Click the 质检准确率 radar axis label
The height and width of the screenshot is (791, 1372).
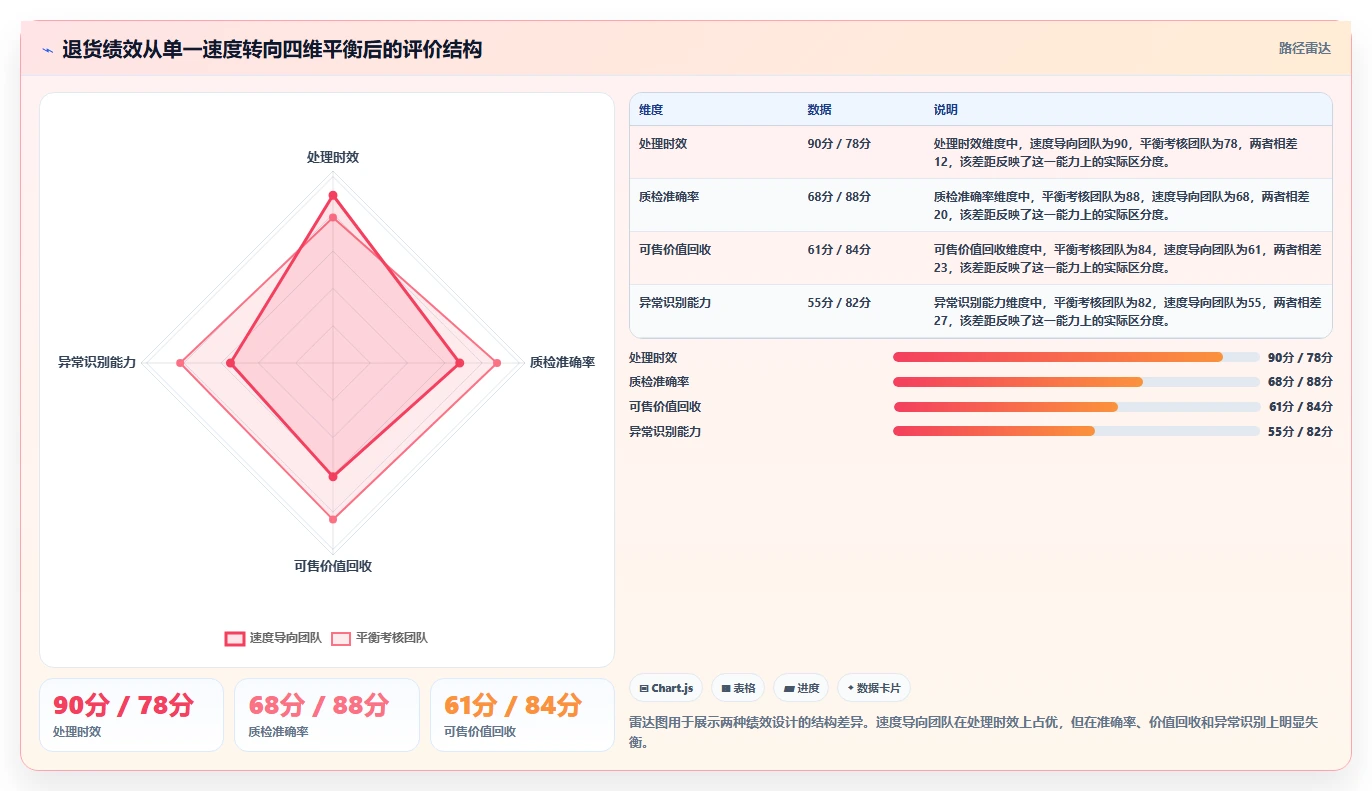click(562, 362)
